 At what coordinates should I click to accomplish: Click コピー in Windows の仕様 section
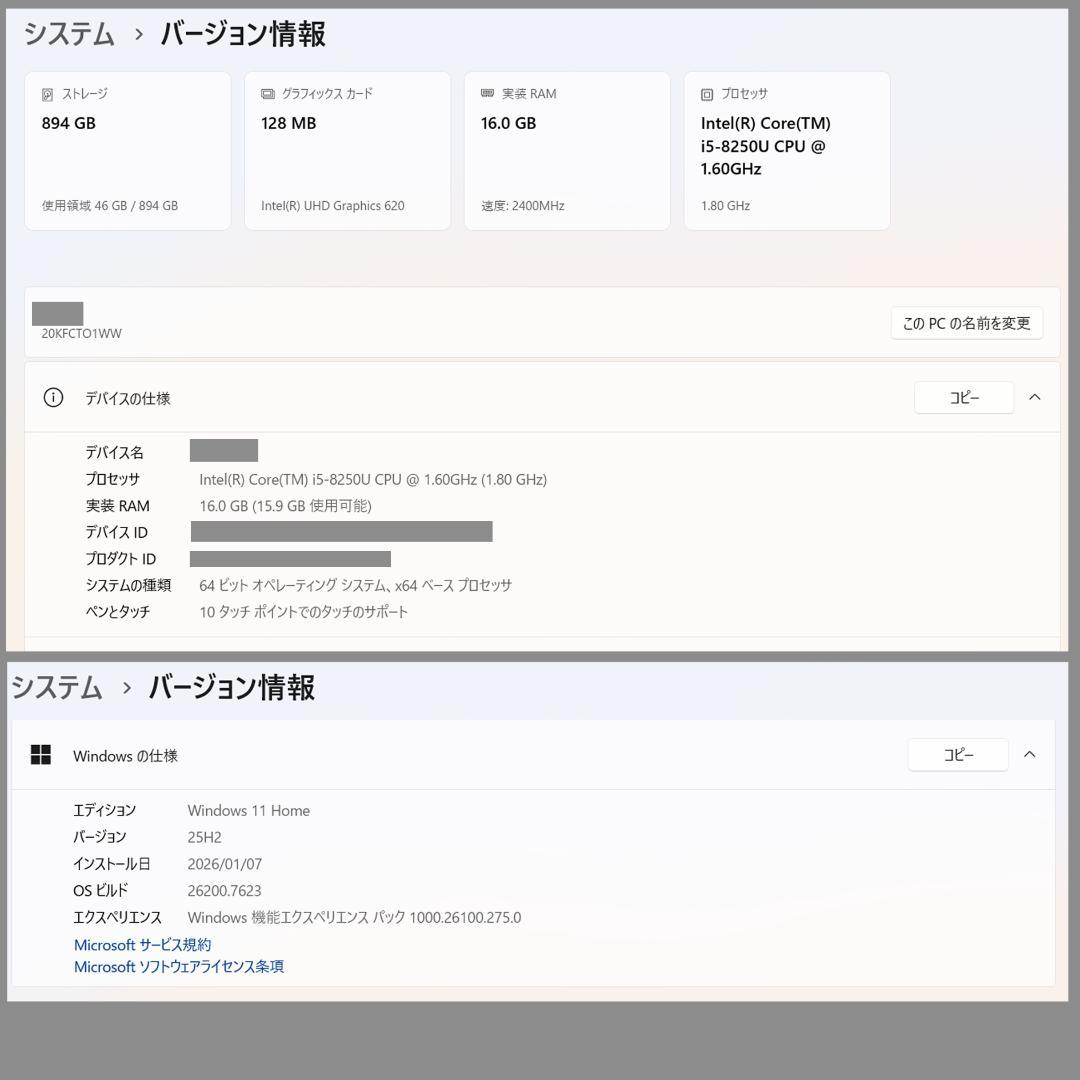point(957,754)
